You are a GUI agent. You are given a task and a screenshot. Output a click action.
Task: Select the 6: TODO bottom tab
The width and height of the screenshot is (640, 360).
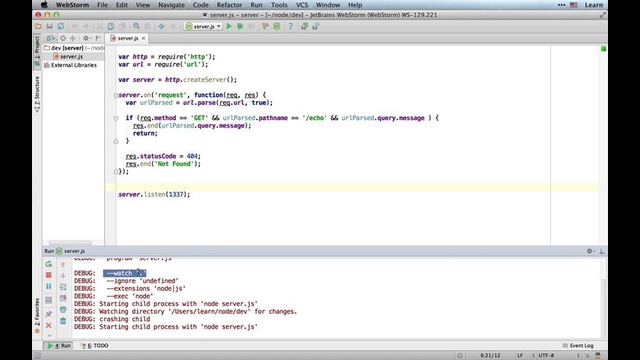[x=95, y=345]
